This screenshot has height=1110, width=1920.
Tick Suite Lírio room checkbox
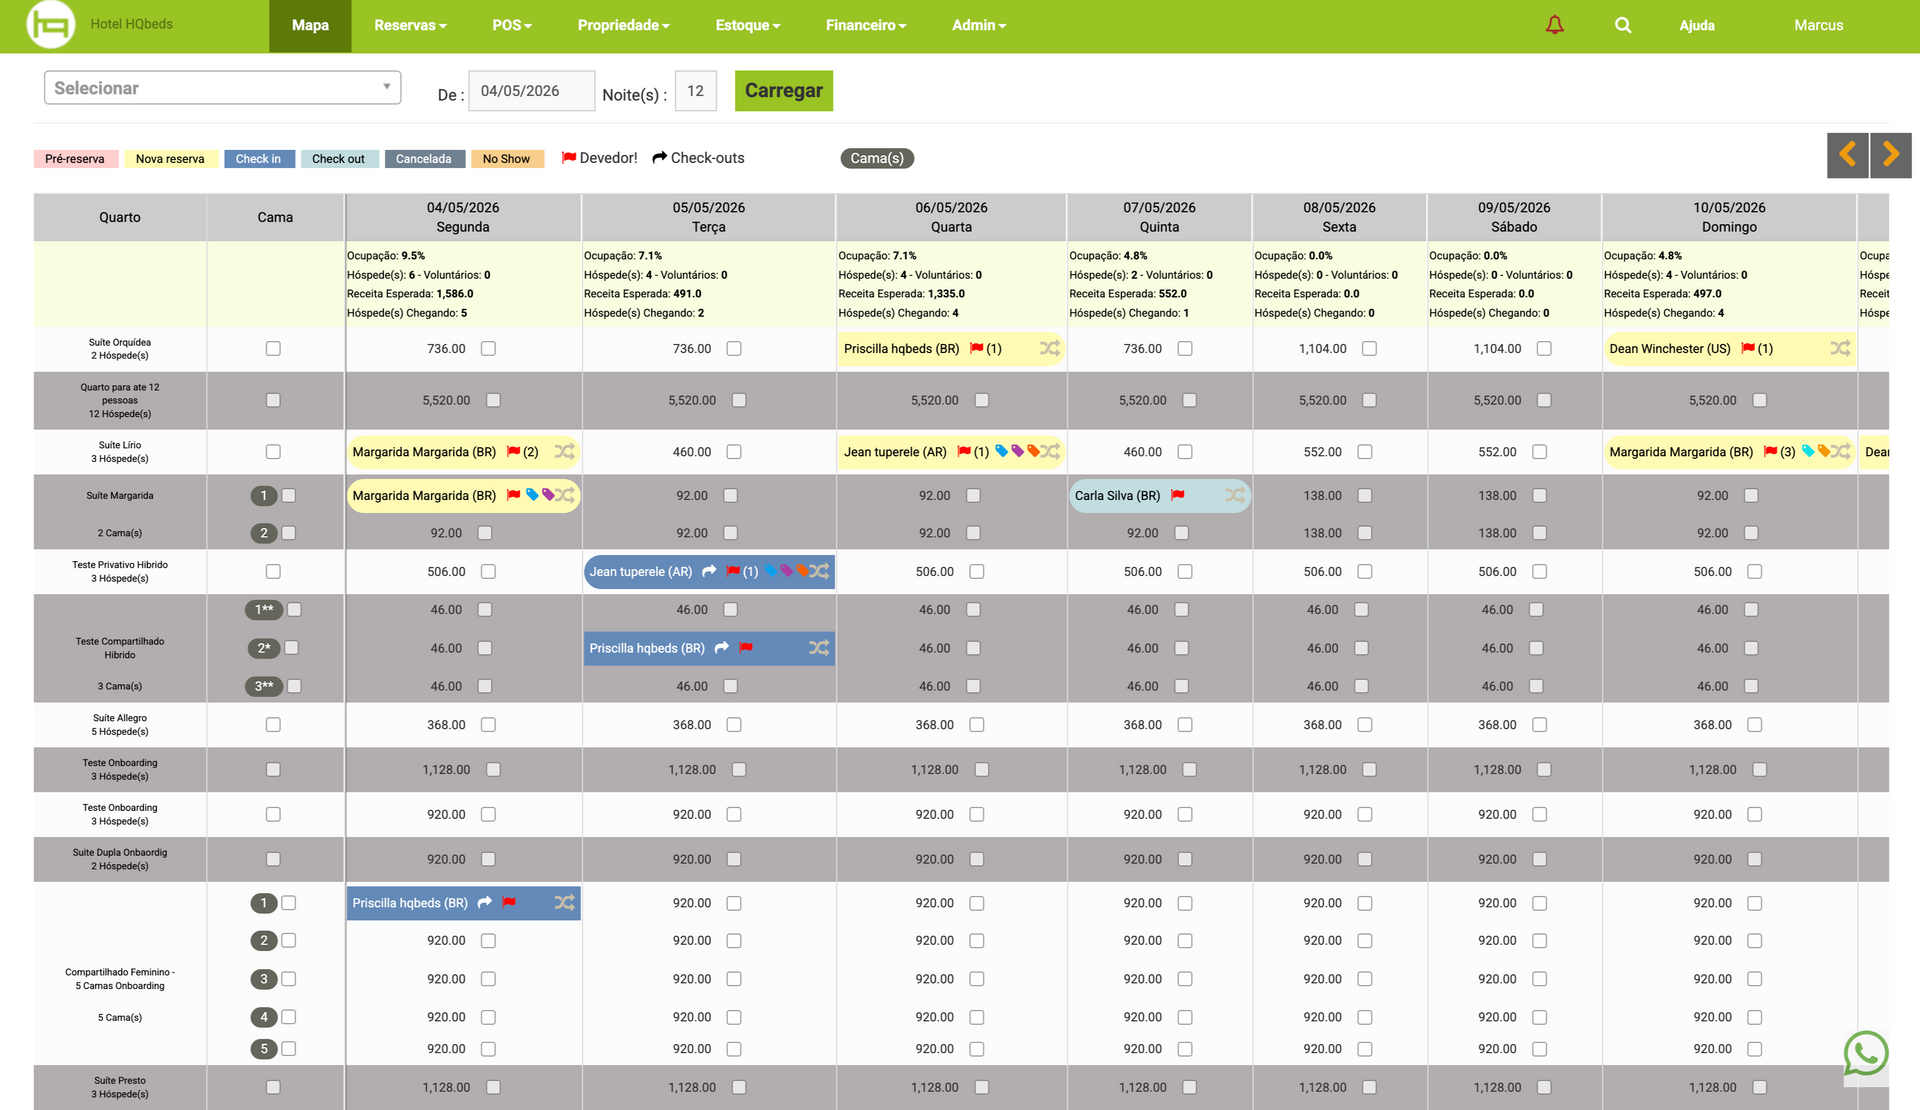(273, 451)
